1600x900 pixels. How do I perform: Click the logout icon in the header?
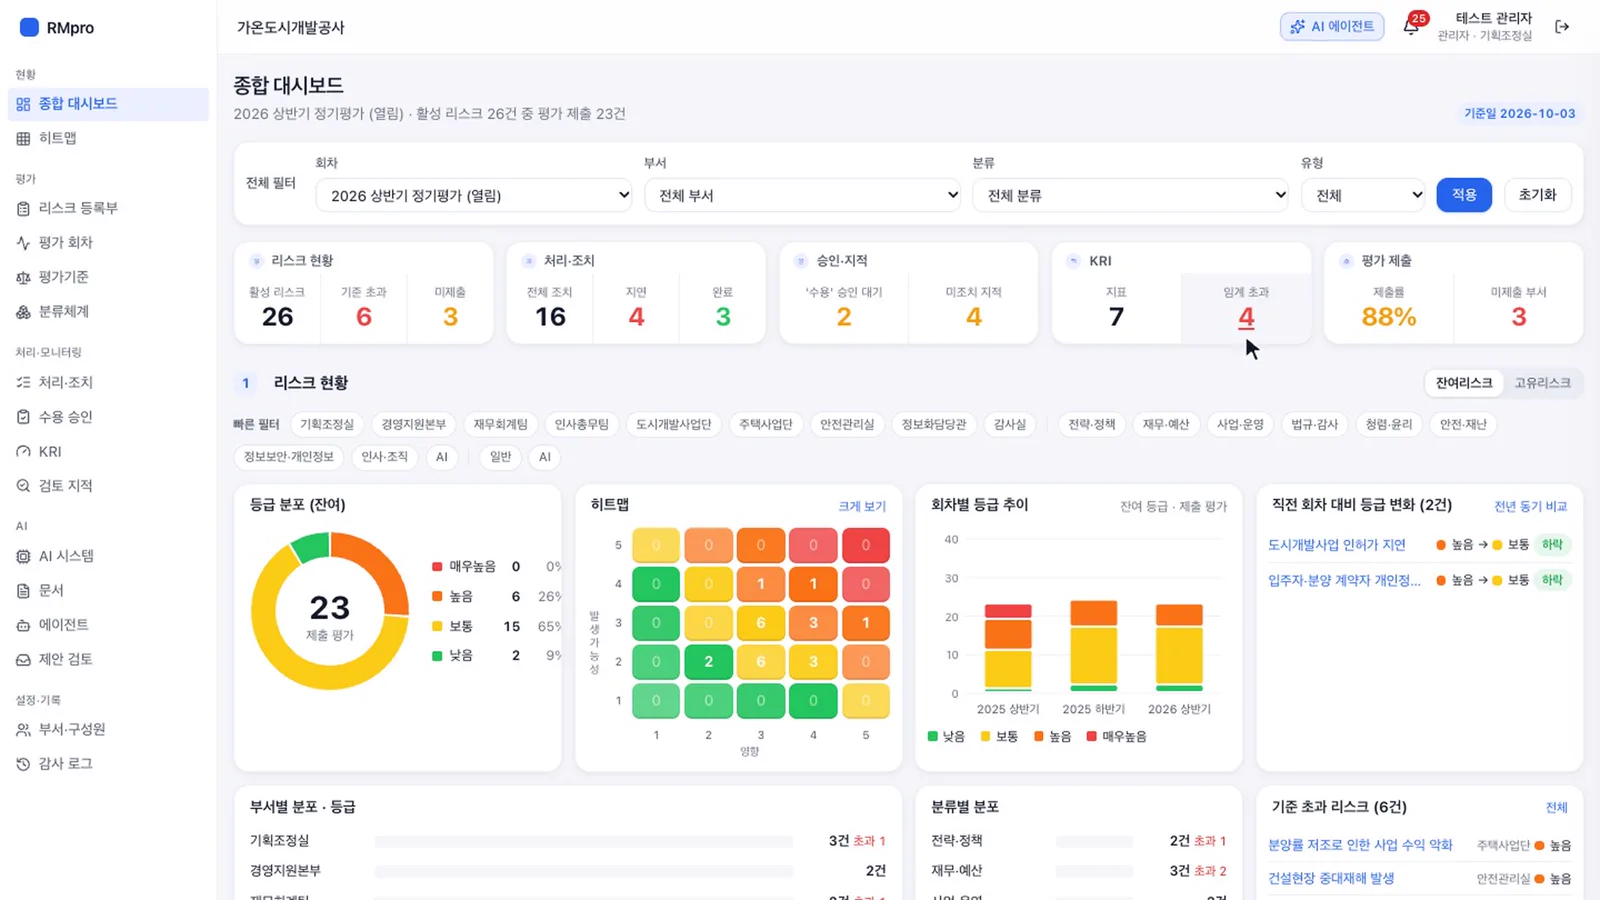coord(1562,27)
